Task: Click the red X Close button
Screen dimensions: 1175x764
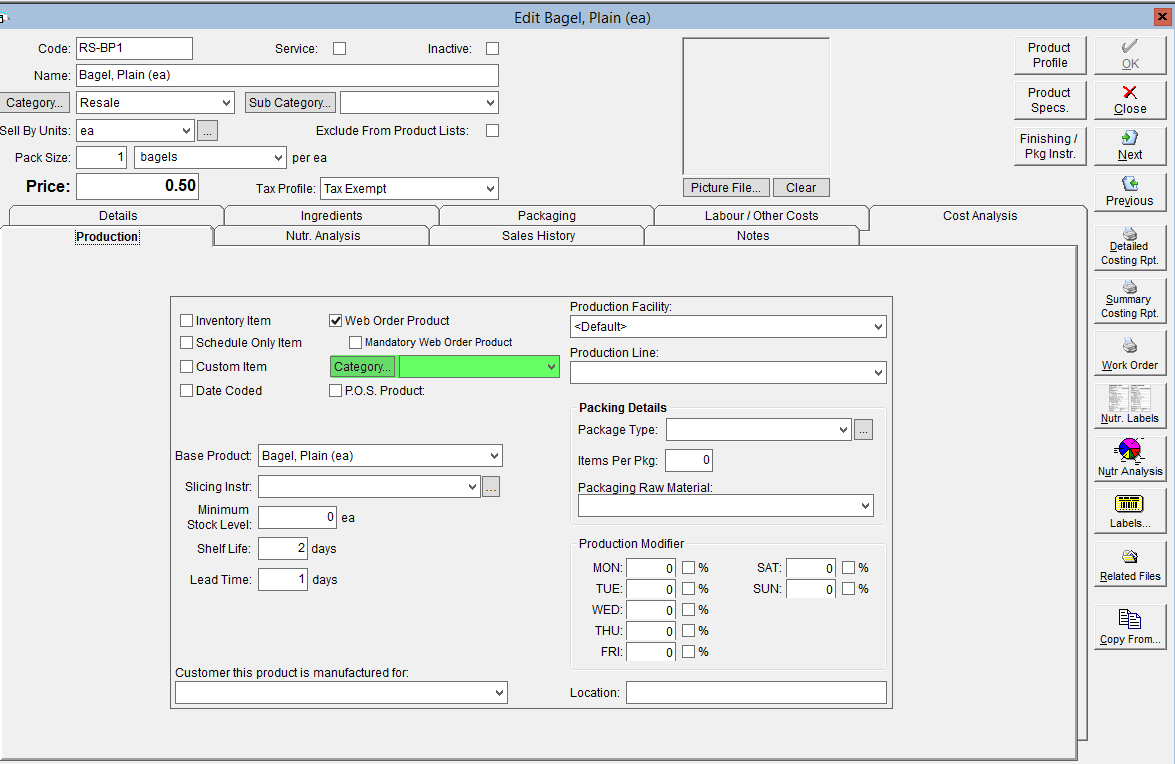Action: (1130, 100)
